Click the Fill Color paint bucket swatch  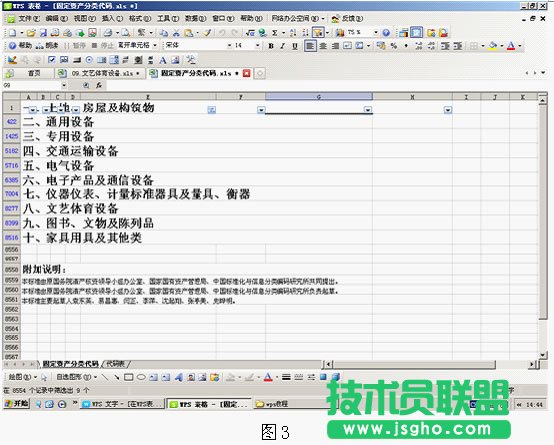tap(493, 46)
